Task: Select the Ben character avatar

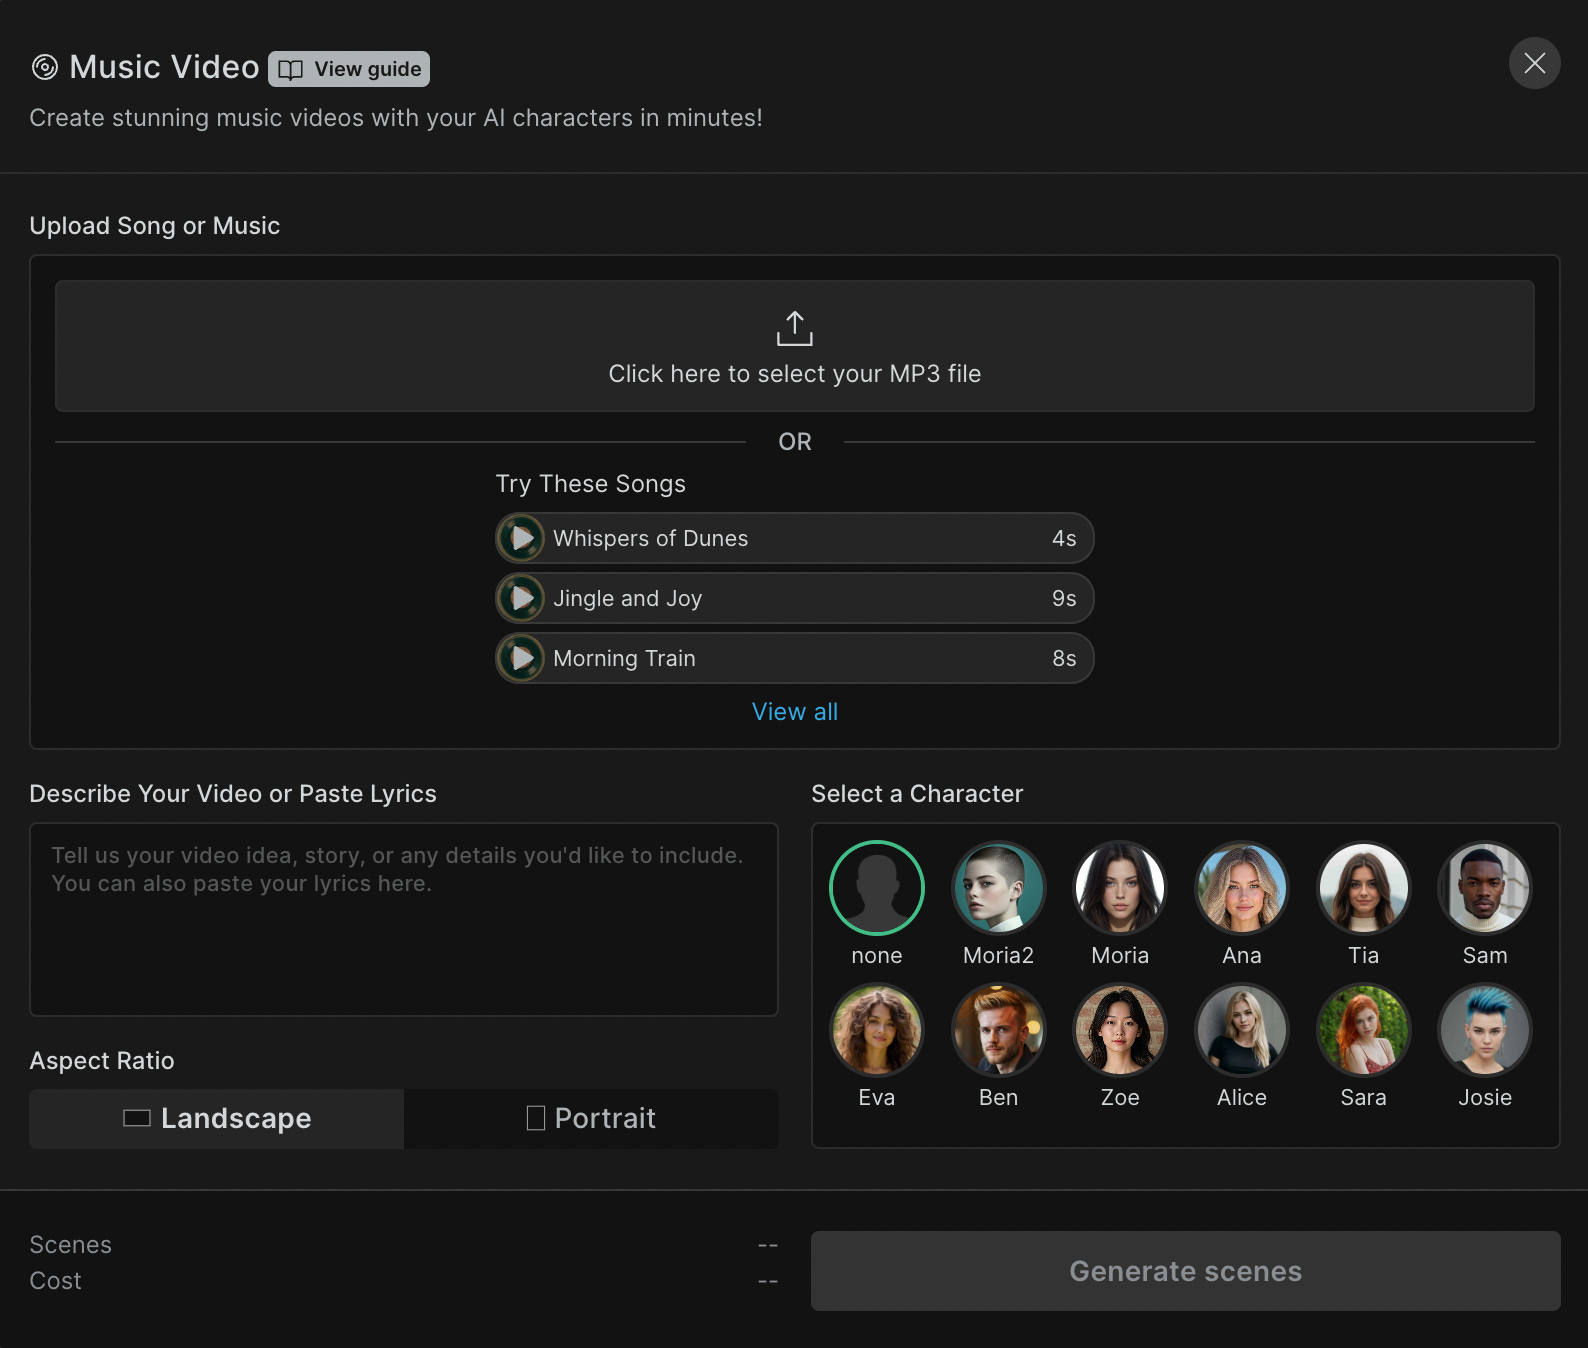Action: (998, 1030)
